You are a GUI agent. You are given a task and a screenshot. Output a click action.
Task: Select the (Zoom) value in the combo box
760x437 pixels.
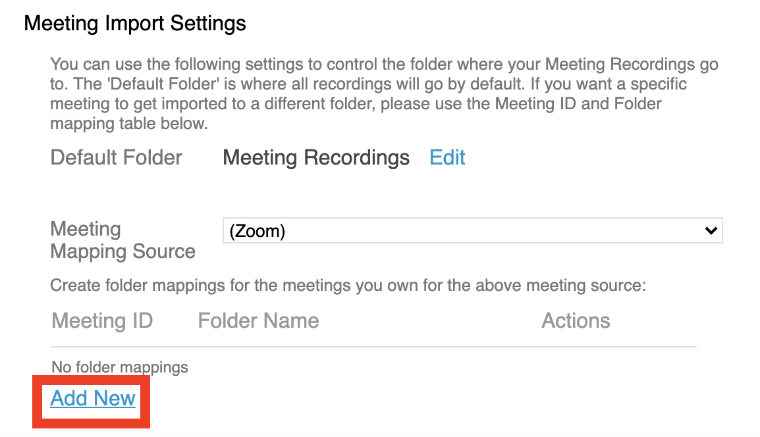[x=258, y=231]
